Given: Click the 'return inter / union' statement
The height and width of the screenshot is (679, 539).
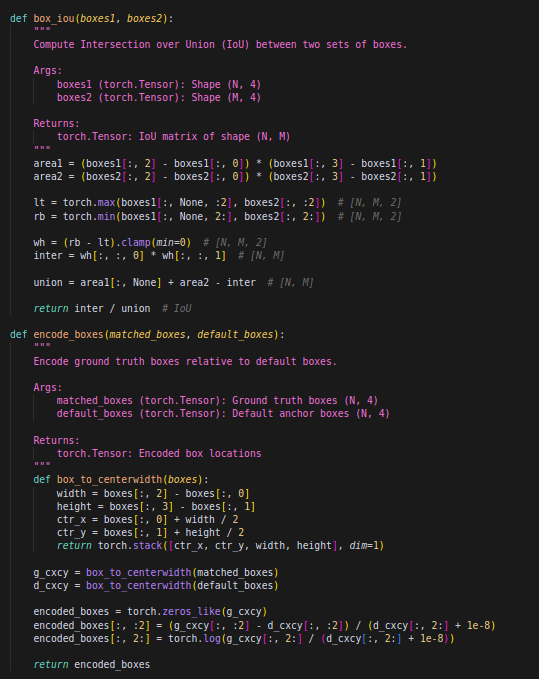Looking at the screenshot, I should coord(92,309).
